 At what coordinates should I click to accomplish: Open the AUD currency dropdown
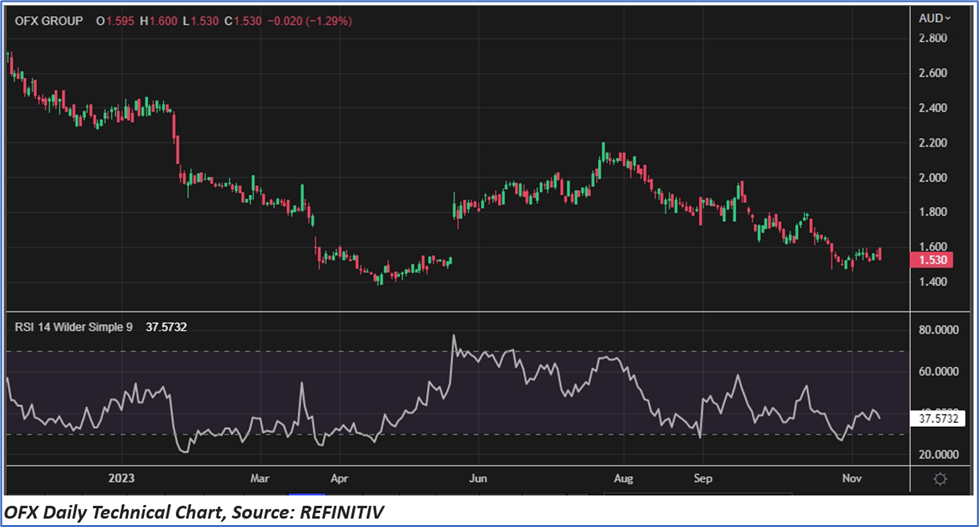(x=934, y=19)
